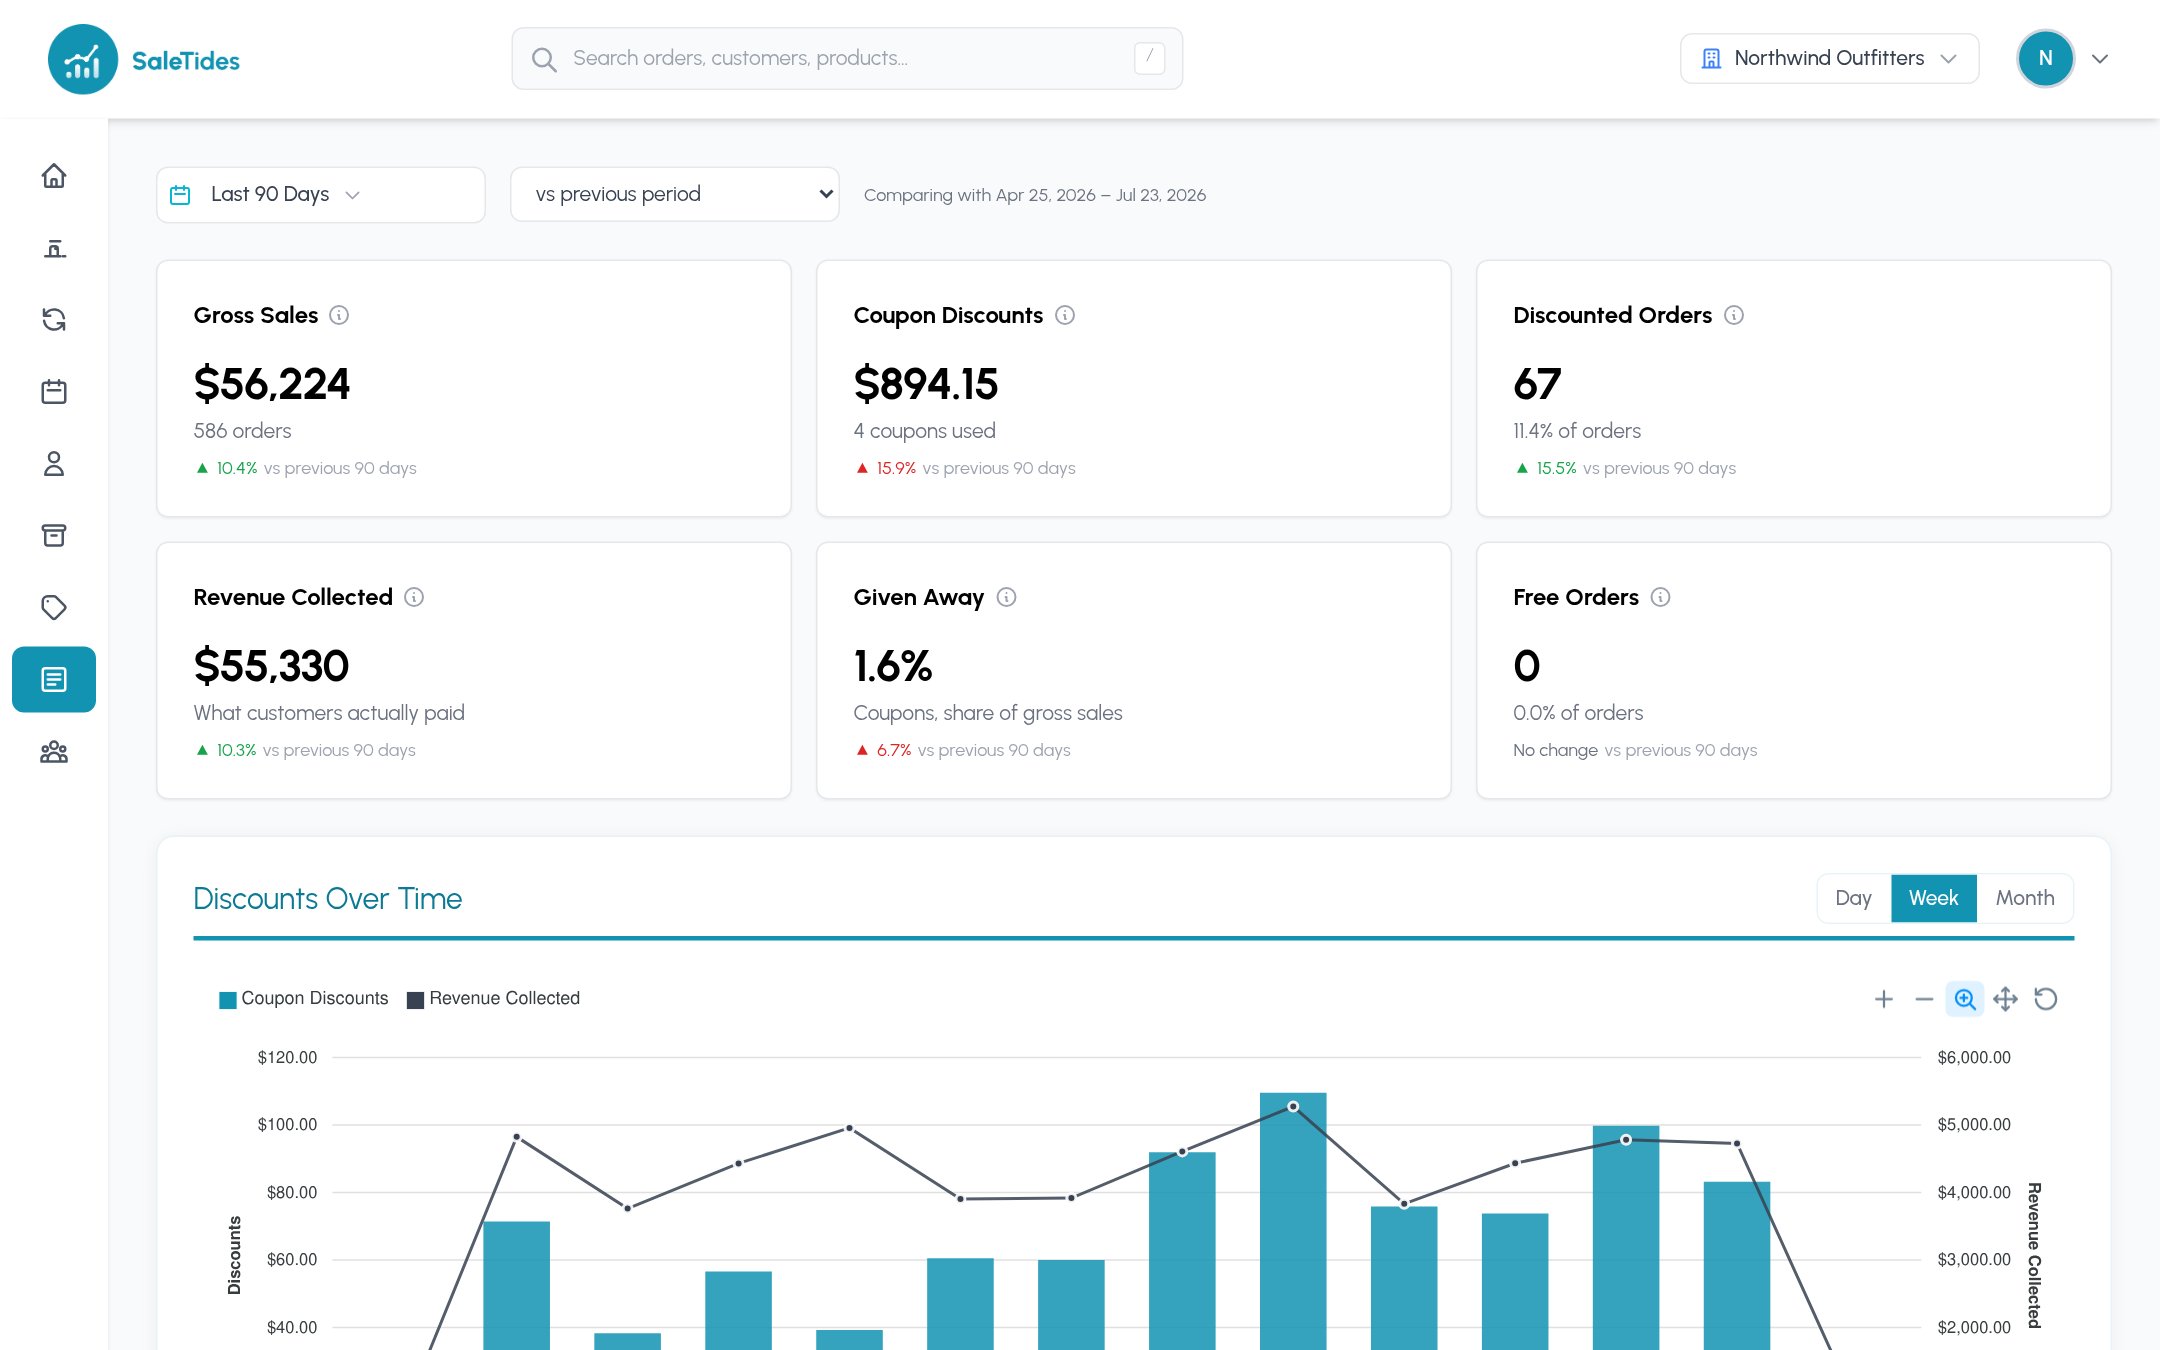Open the Home dashboard sidebar icon
The width and height of the screenshot is (2160, 1350).
click(54, 176)
